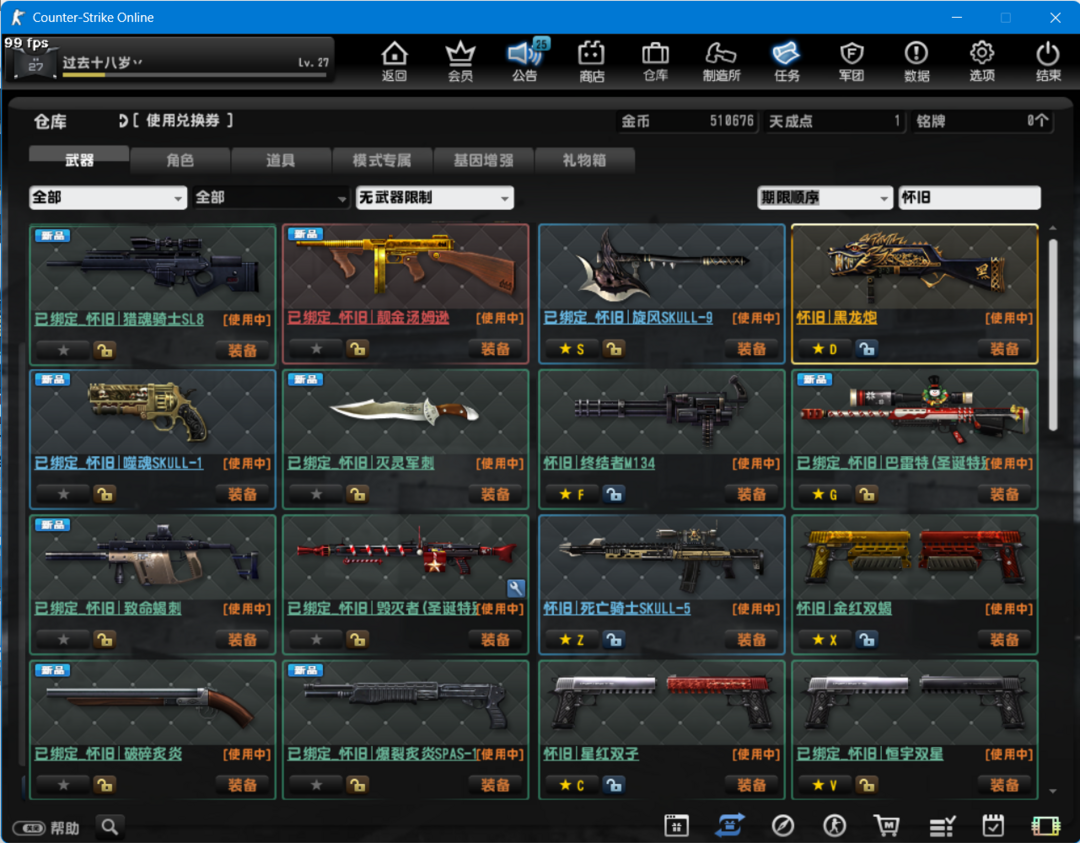
Task: Click the refresh arrow beside 使用兑换券
Action: pyautogui.click(x=123, y=121)
